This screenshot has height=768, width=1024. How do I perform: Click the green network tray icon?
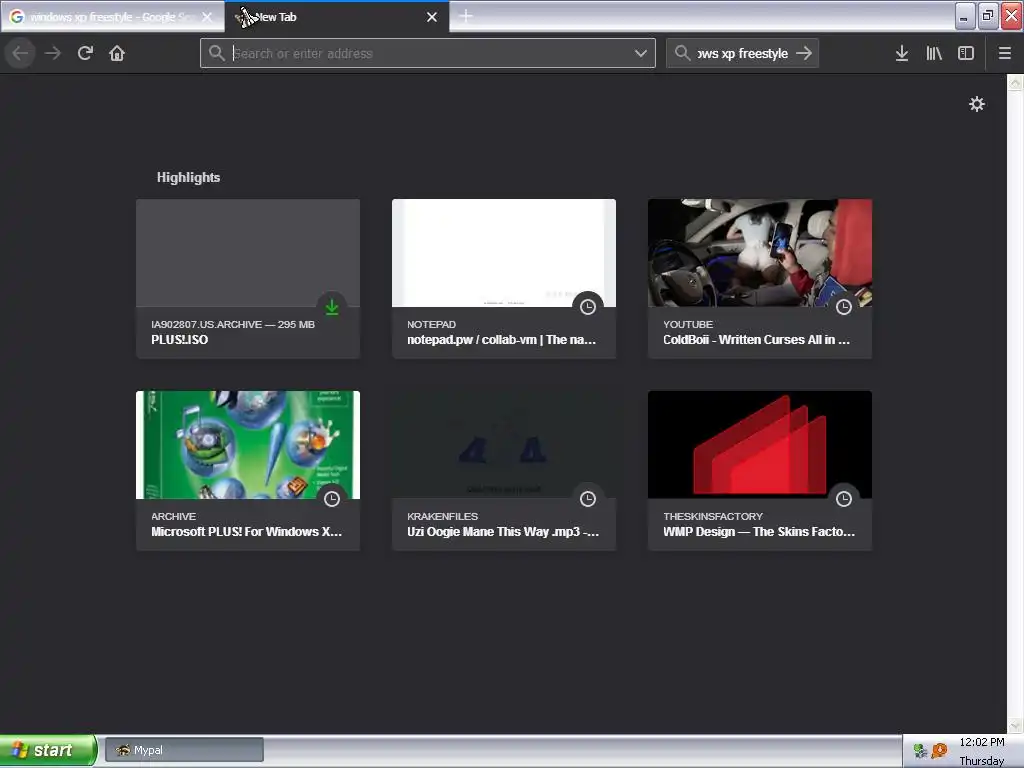coord(920,751)
